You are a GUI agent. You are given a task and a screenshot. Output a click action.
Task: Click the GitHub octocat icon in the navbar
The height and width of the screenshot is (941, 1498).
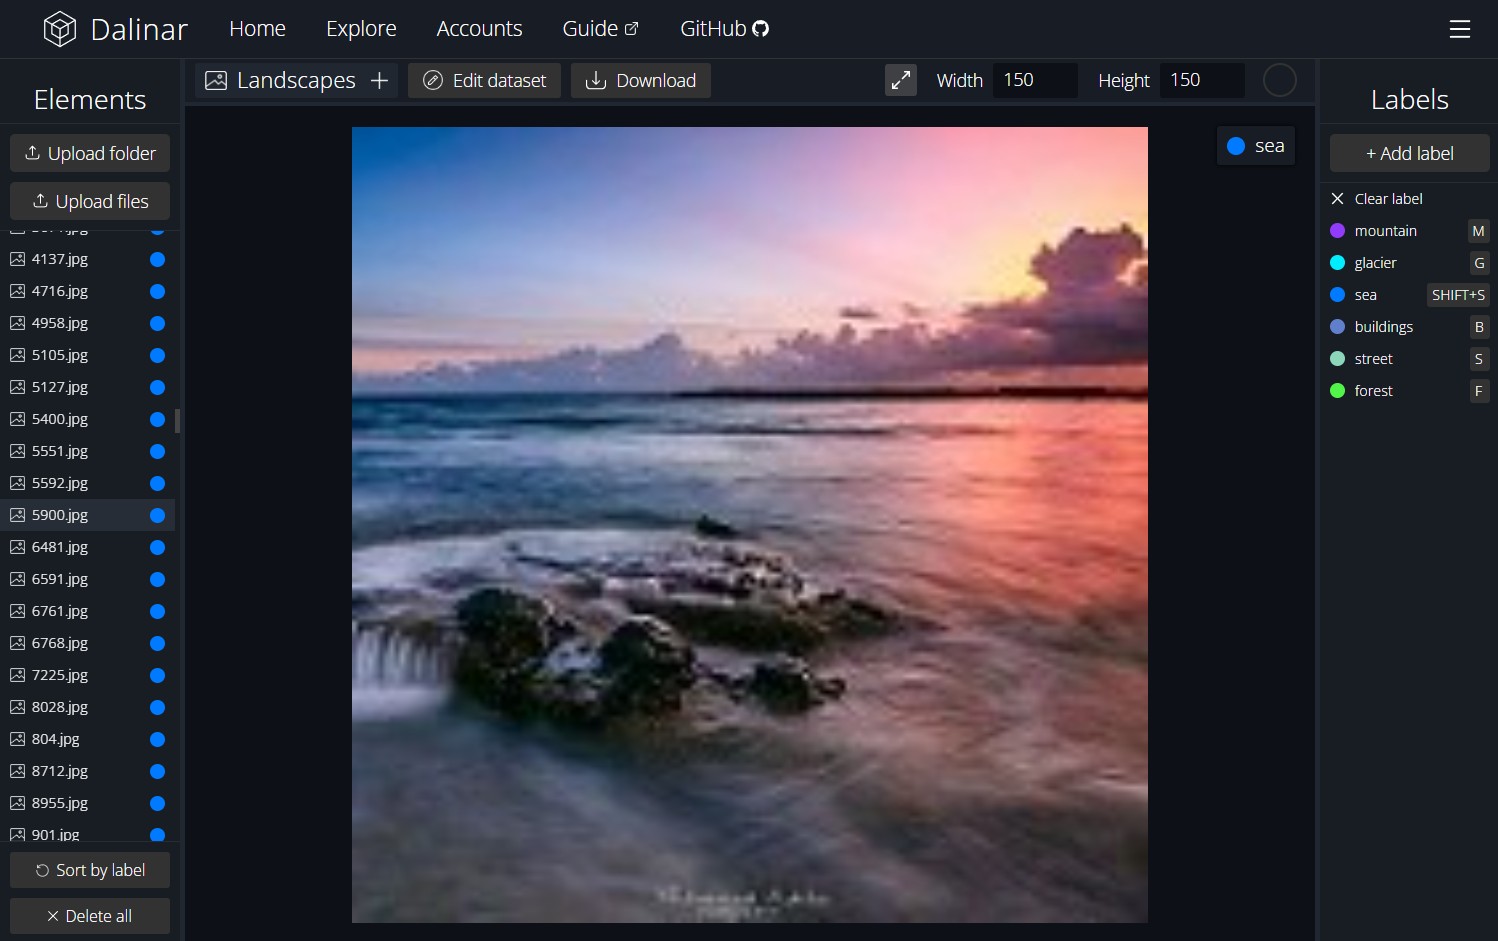click(760, 28)
